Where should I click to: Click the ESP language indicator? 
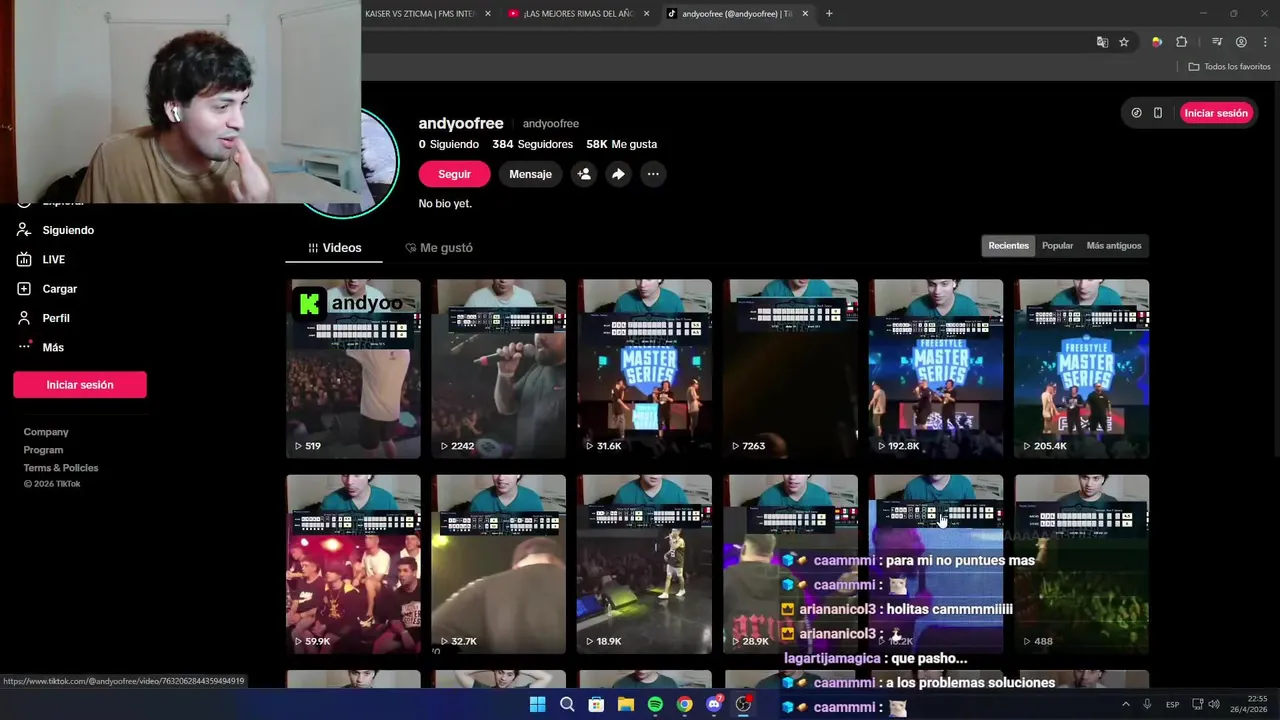pos(1172,704)
